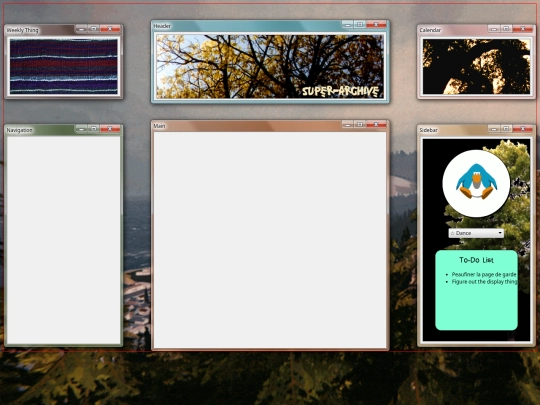Click the Calendar window title text
540x405 pixels.
tap(430, 30)
